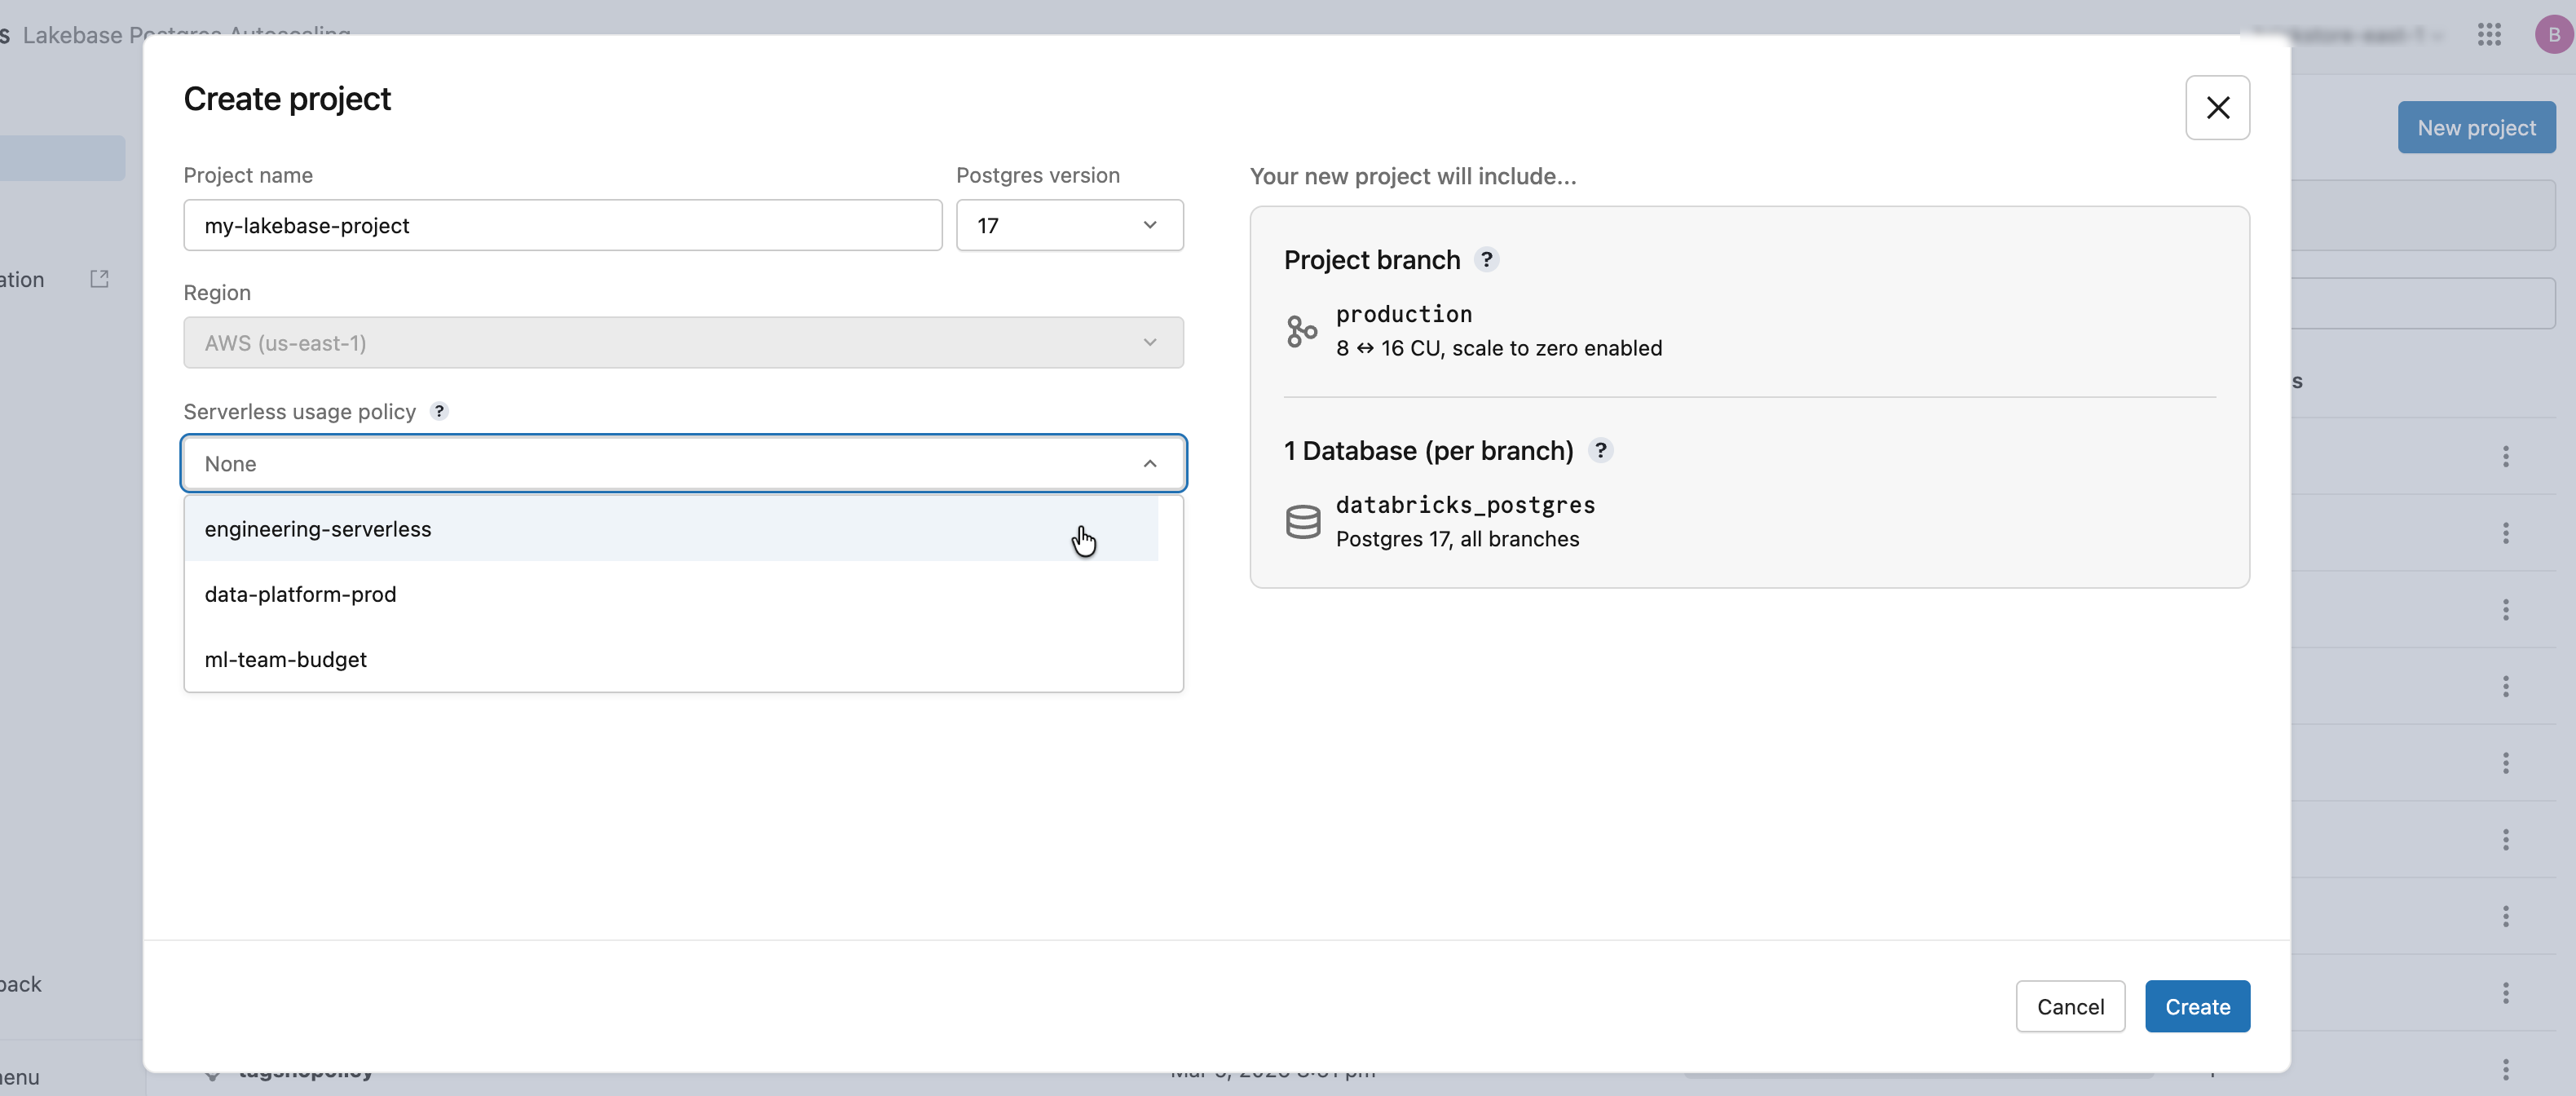
Task: Click the database icon beside databricks_postgres
Action: click(x=1302, y=521)
